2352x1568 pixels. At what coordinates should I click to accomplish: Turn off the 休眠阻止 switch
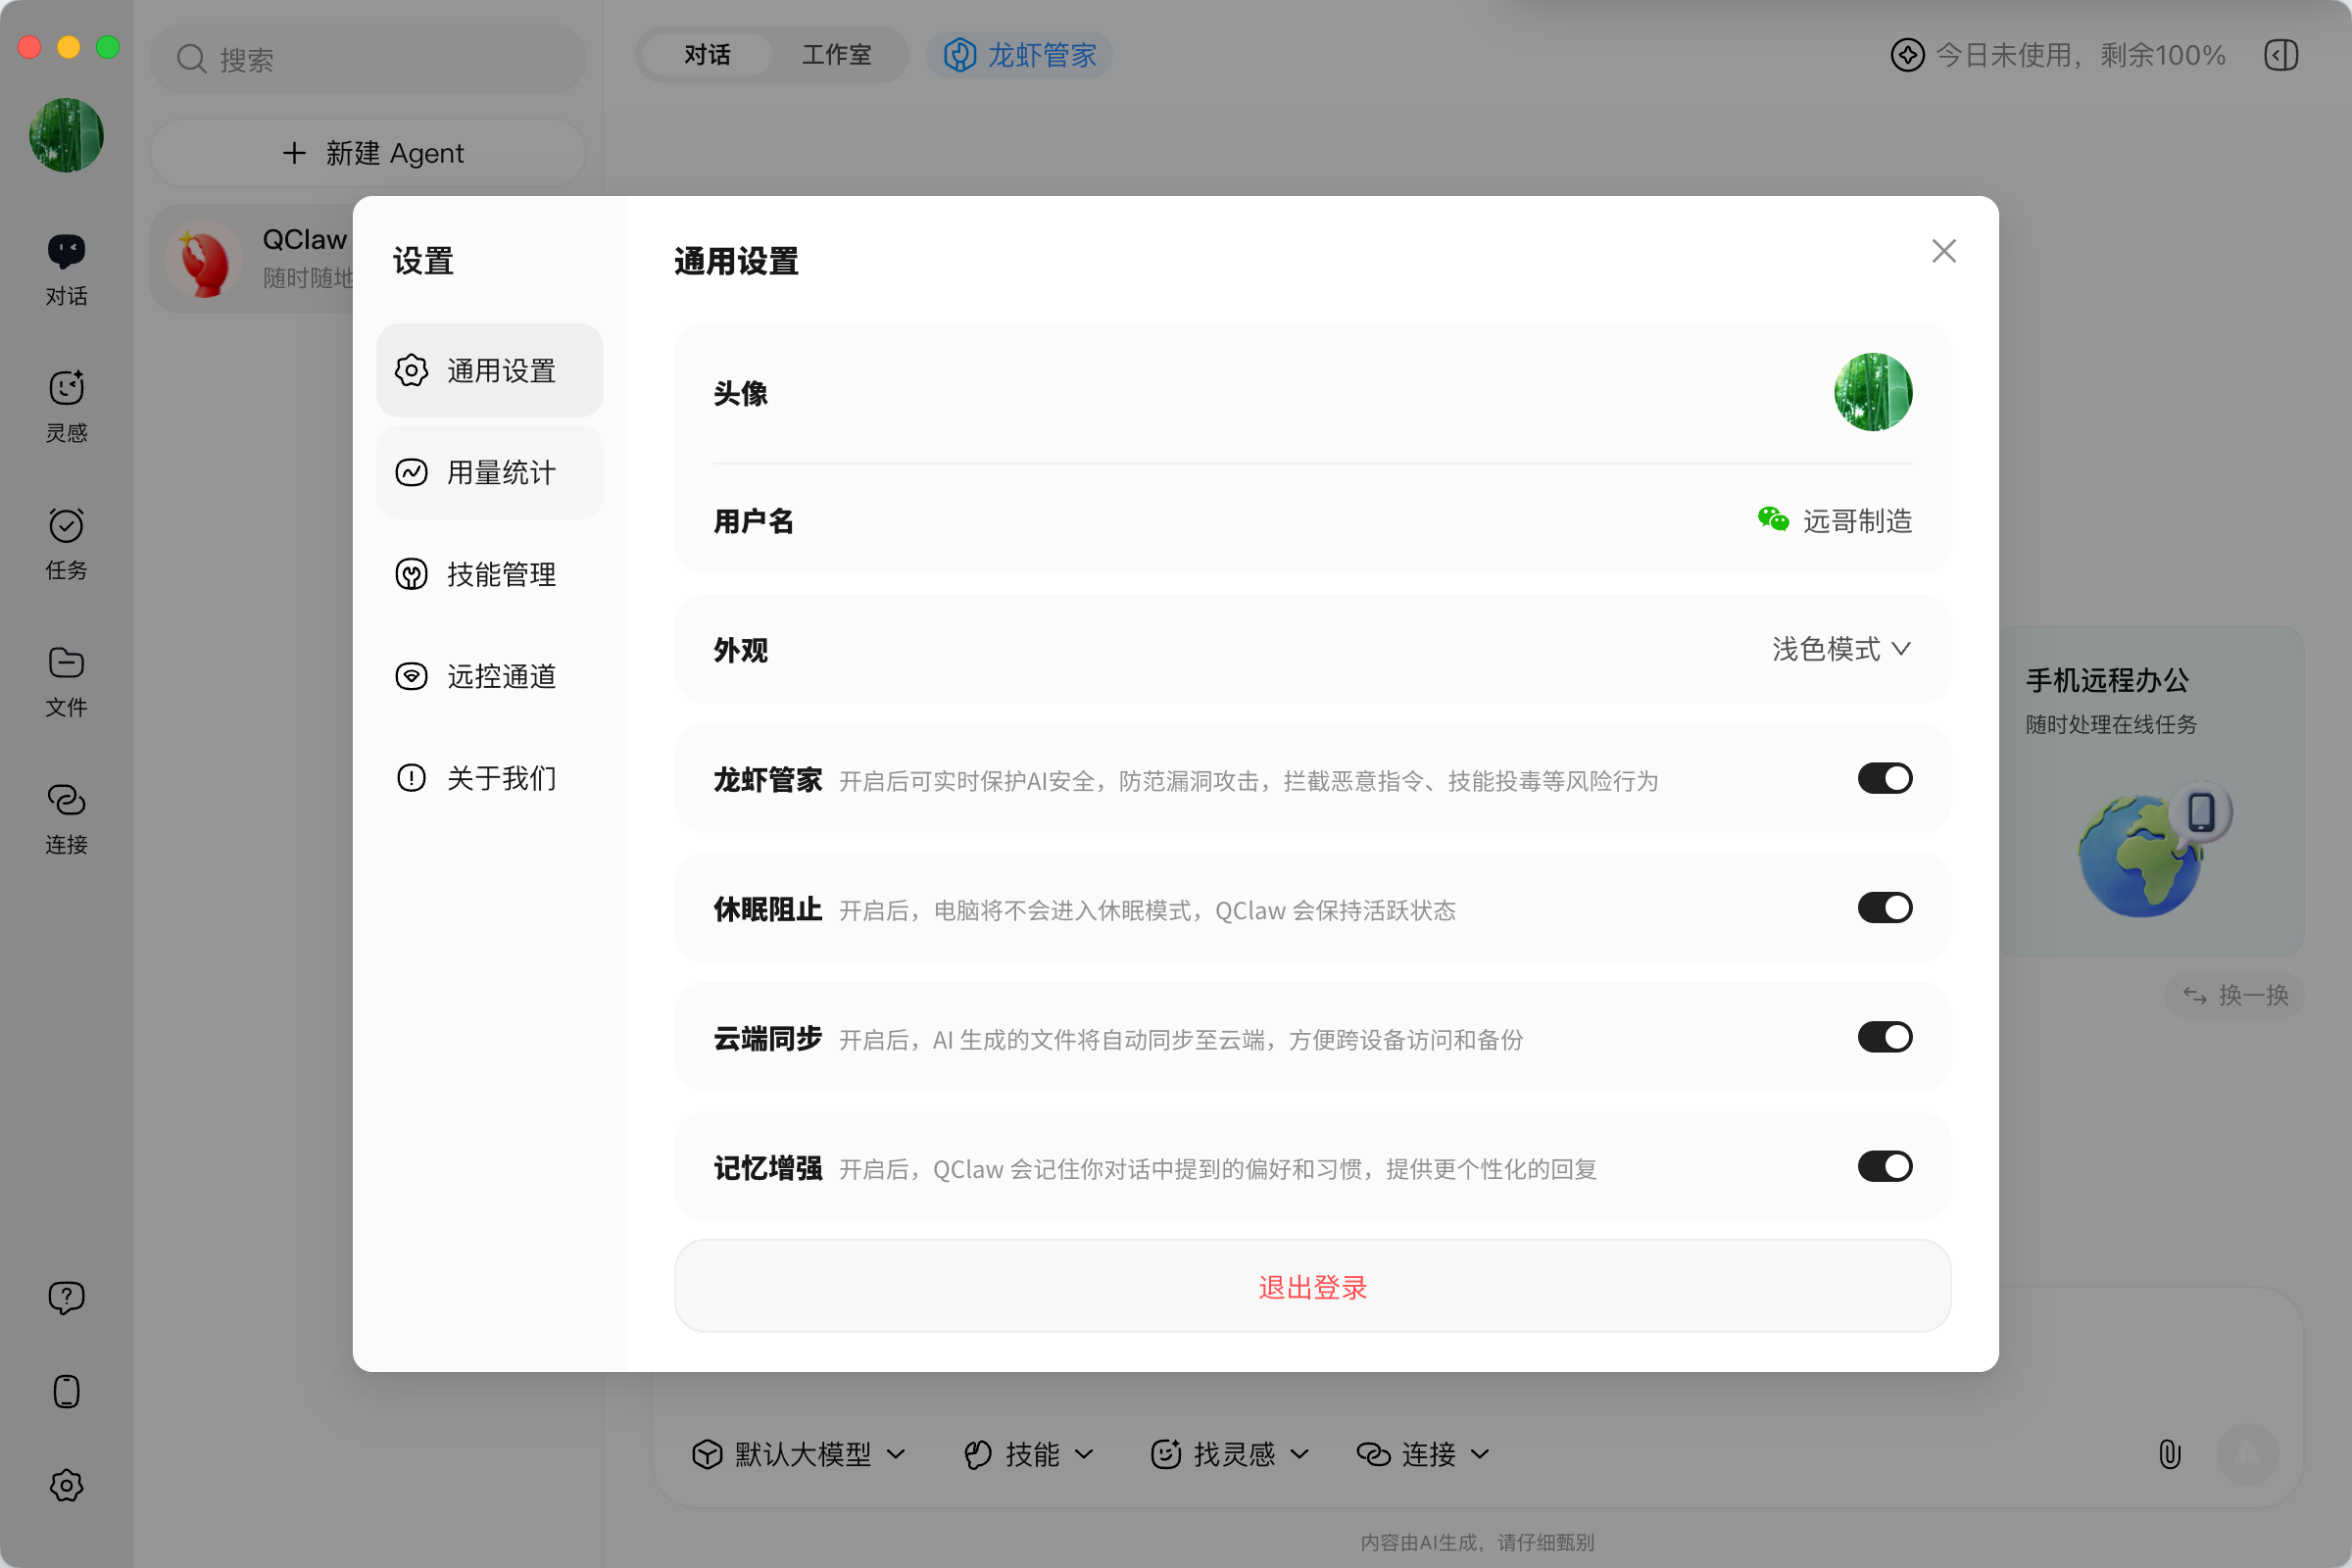point(1884,907)
